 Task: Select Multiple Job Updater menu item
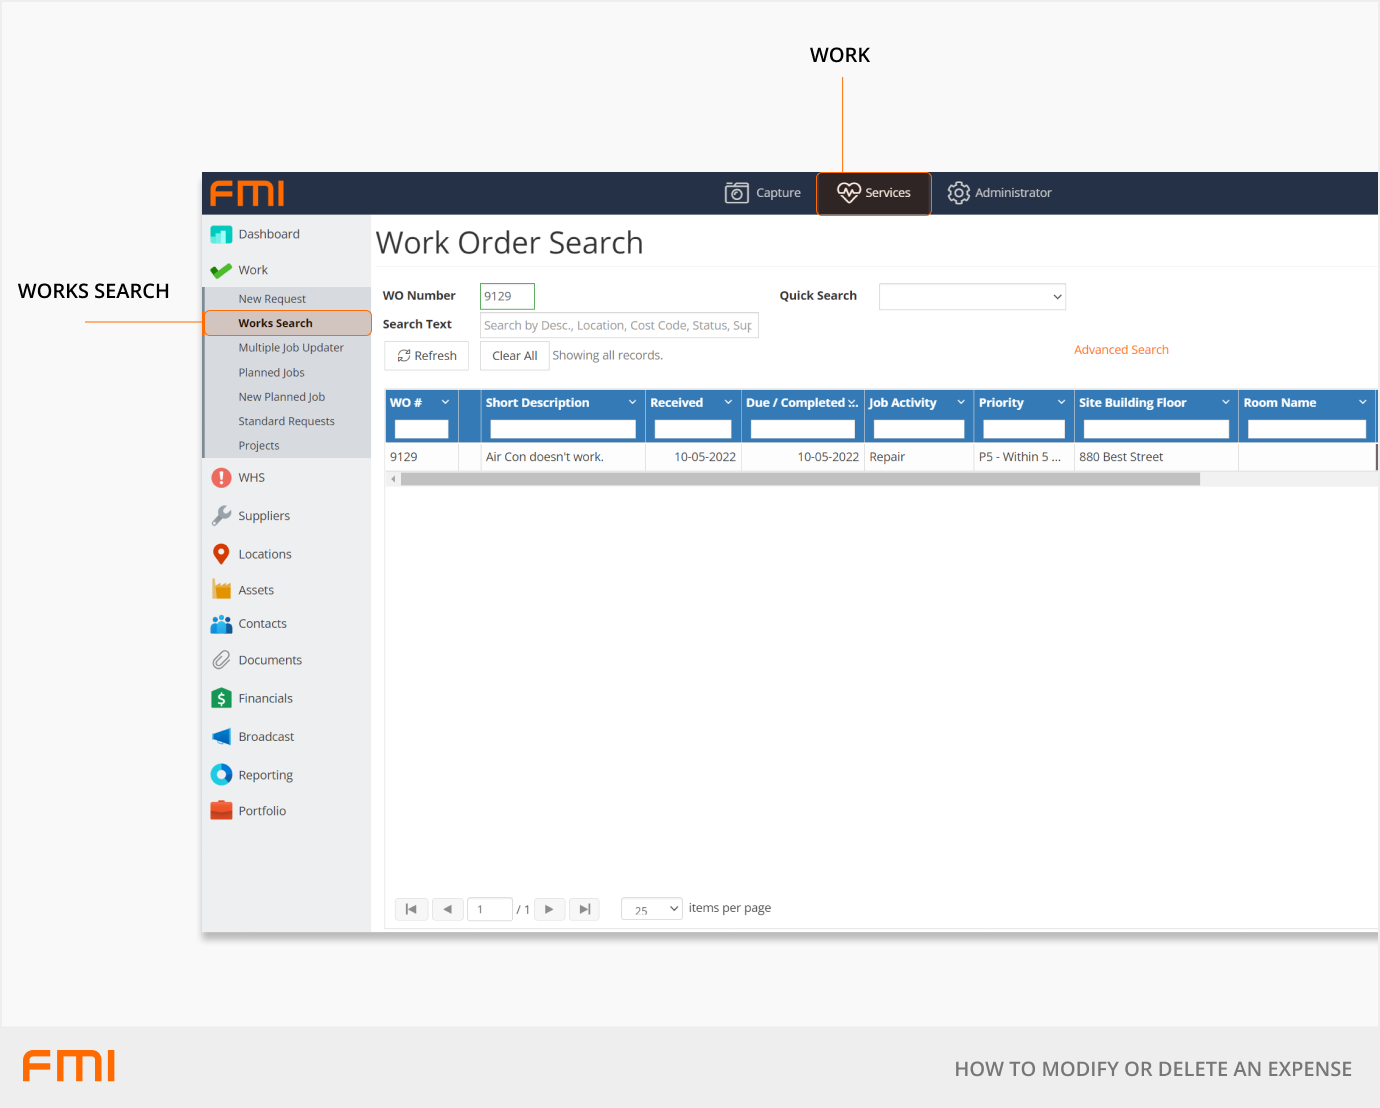tap(290, 348)
